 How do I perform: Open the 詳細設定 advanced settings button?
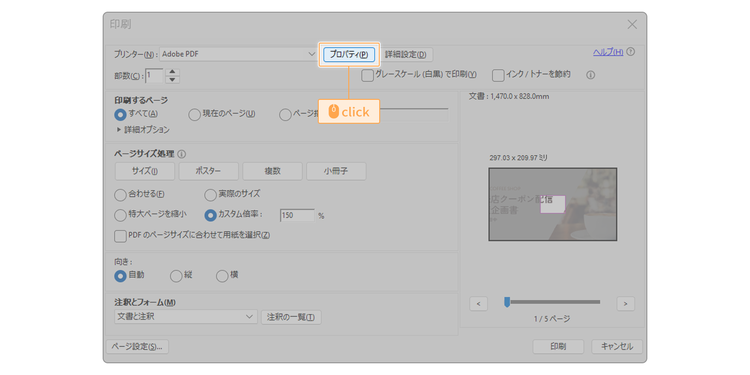(406, 55)
